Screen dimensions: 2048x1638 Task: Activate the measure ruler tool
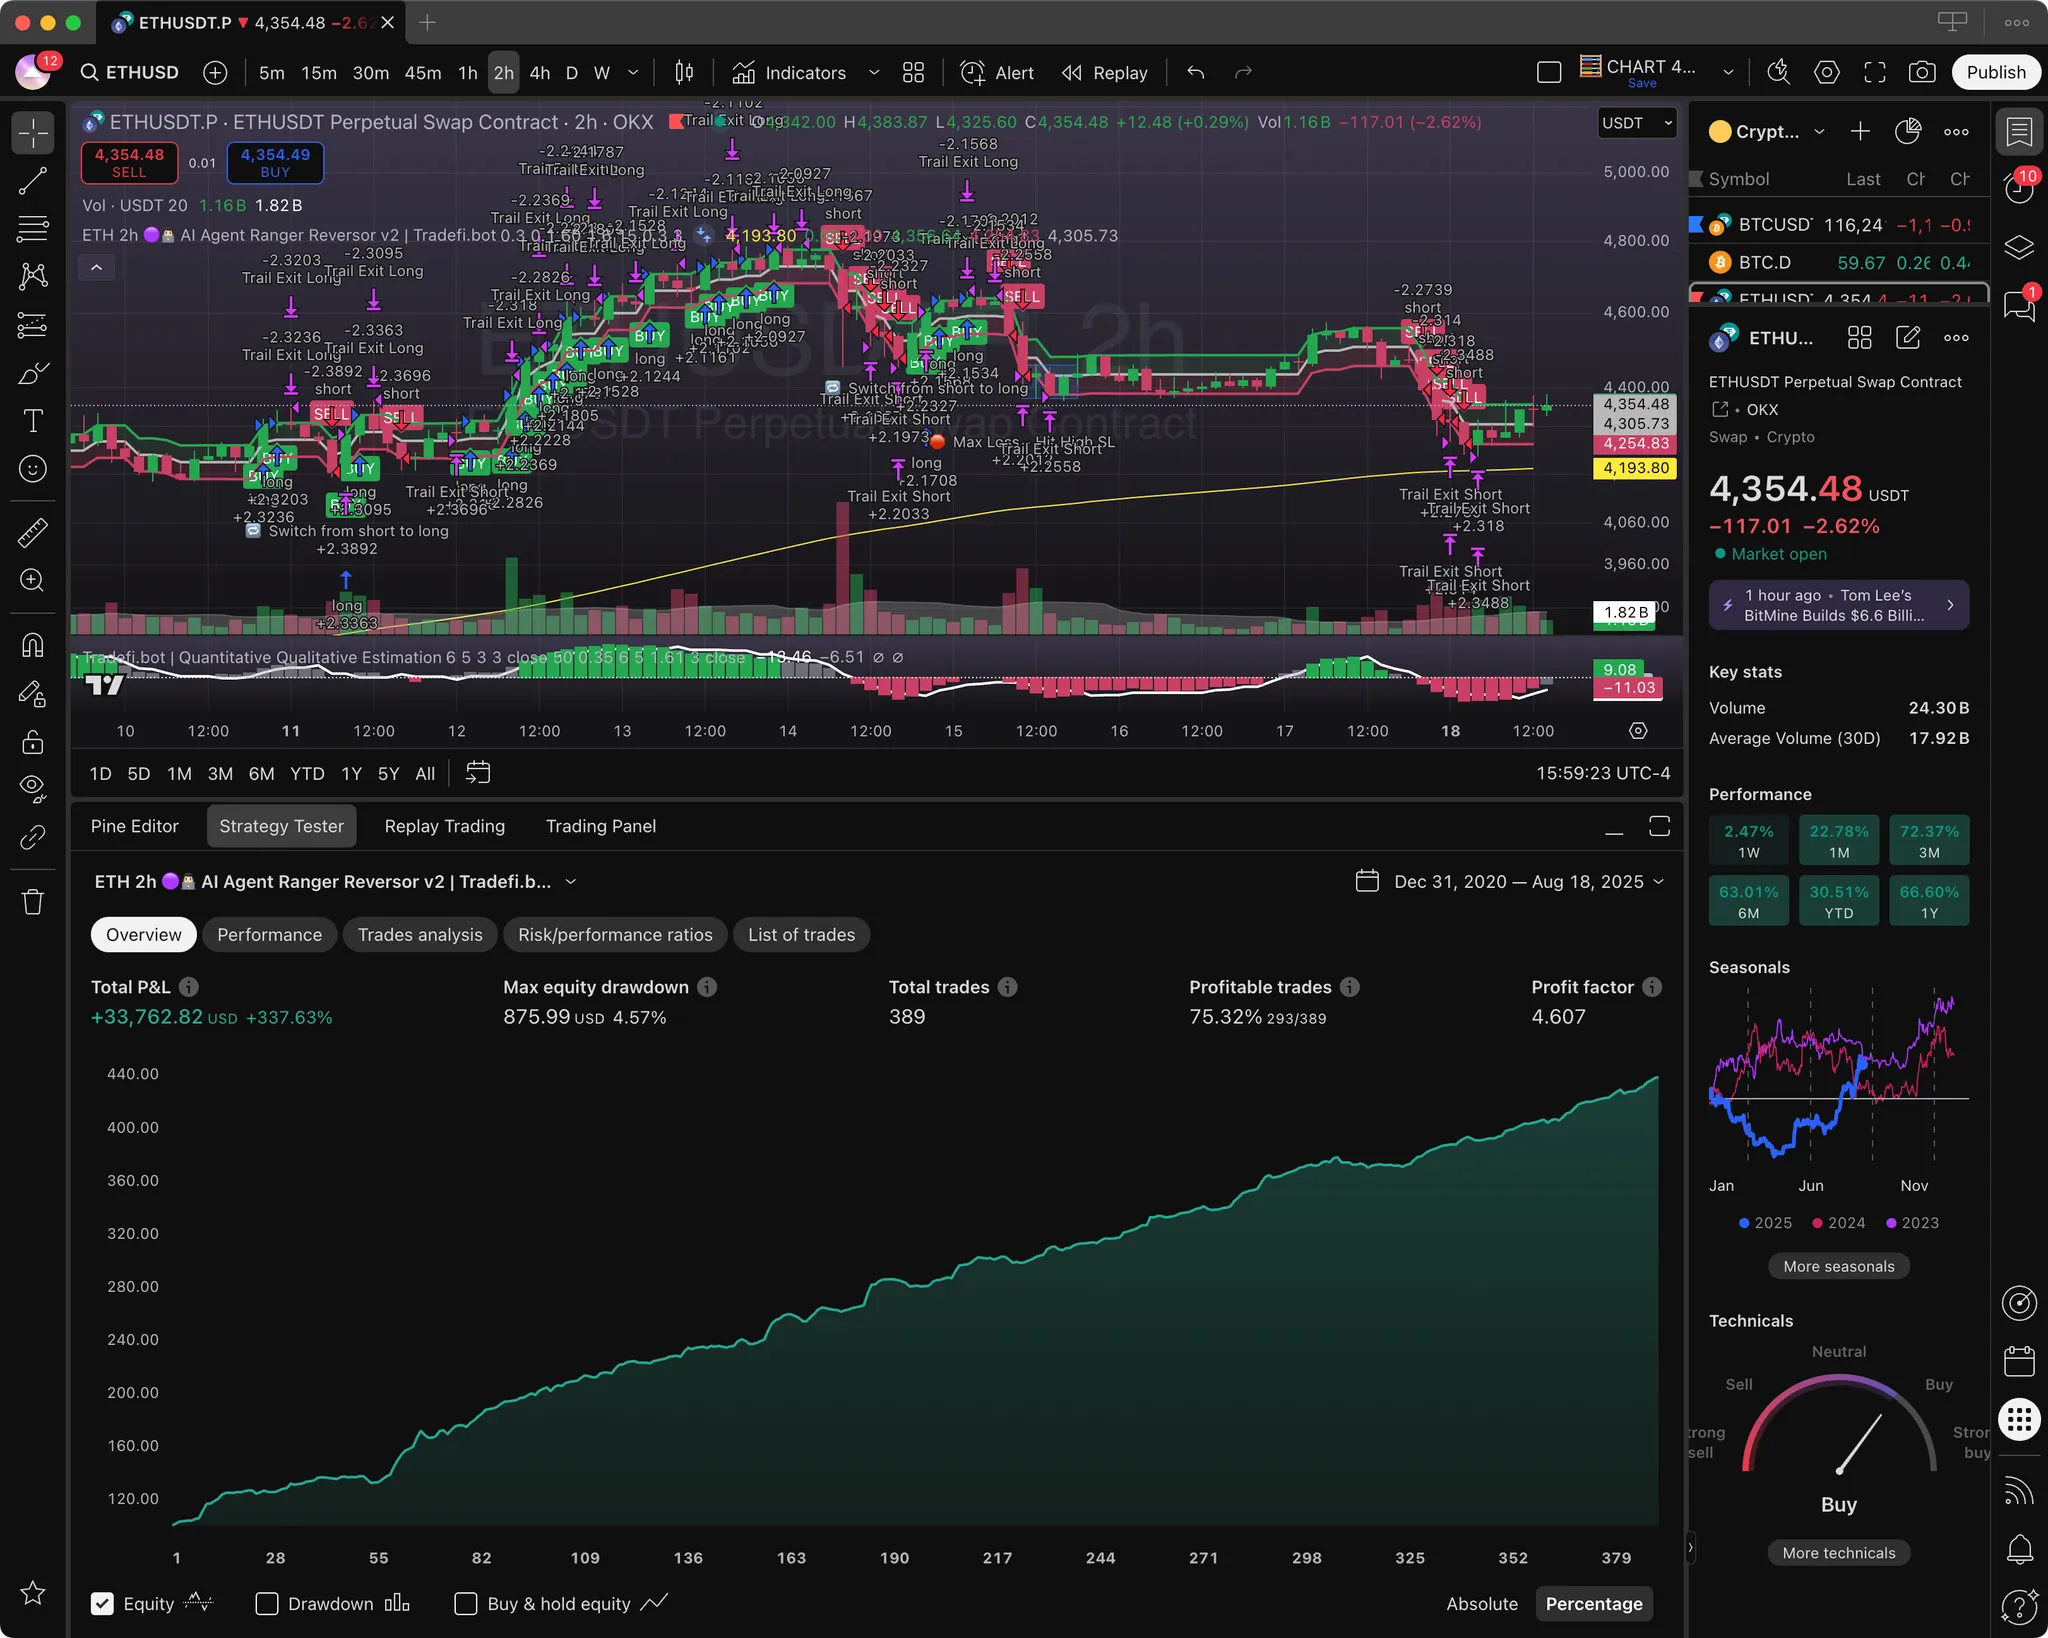pos(33,532)
